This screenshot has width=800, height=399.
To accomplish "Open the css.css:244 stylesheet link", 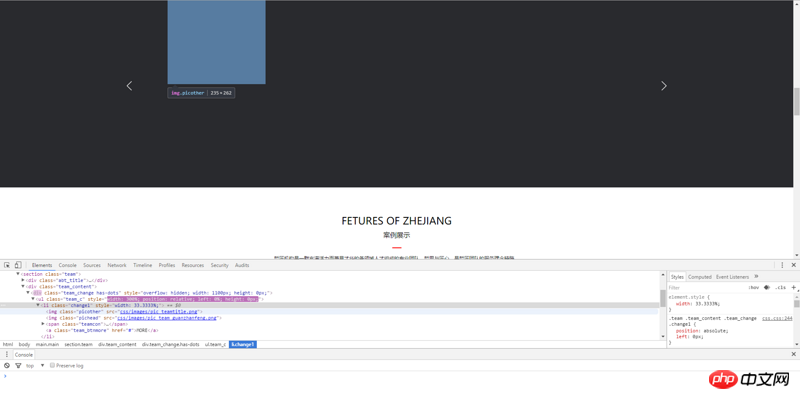I will [x=777, y=318].
